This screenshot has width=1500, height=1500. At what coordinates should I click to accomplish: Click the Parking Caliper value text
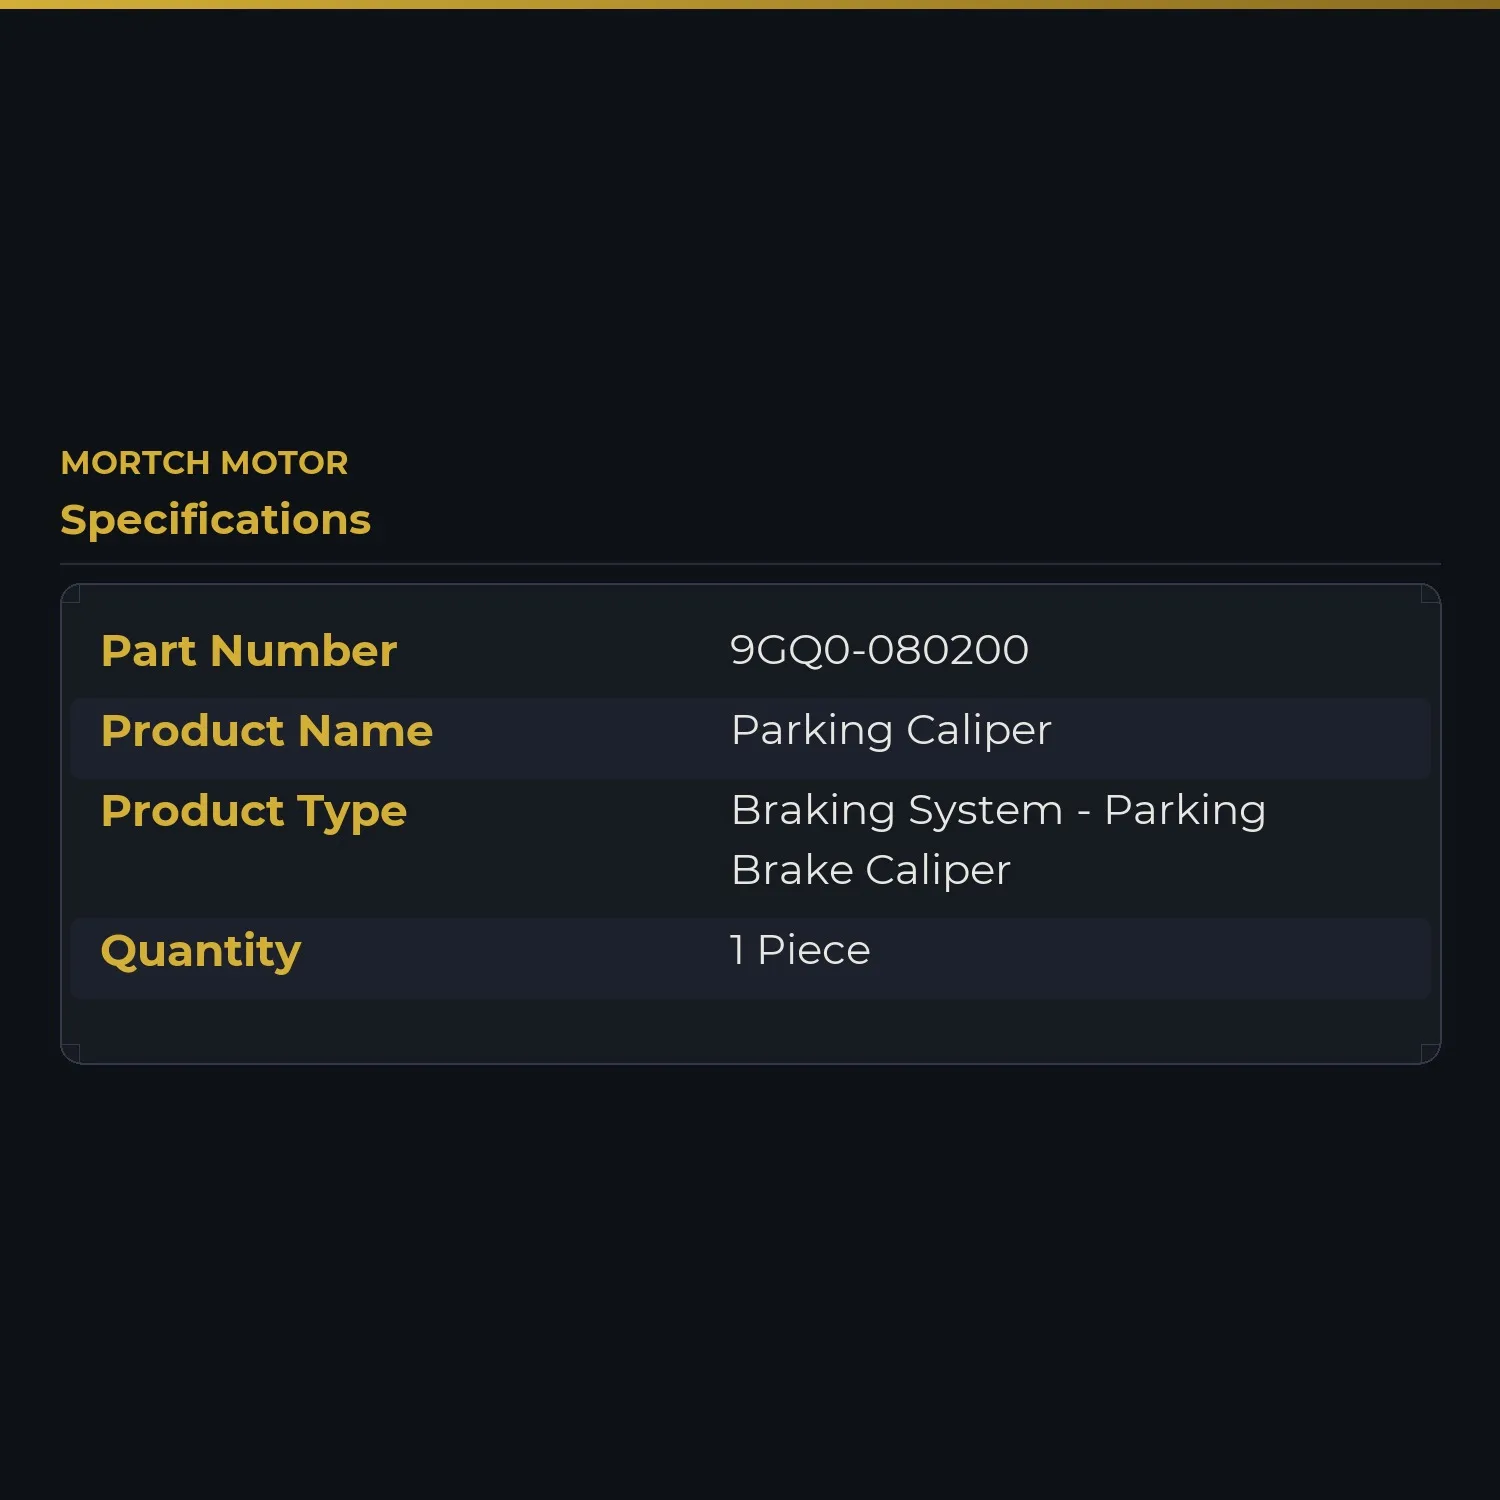[x=891, y=730]
